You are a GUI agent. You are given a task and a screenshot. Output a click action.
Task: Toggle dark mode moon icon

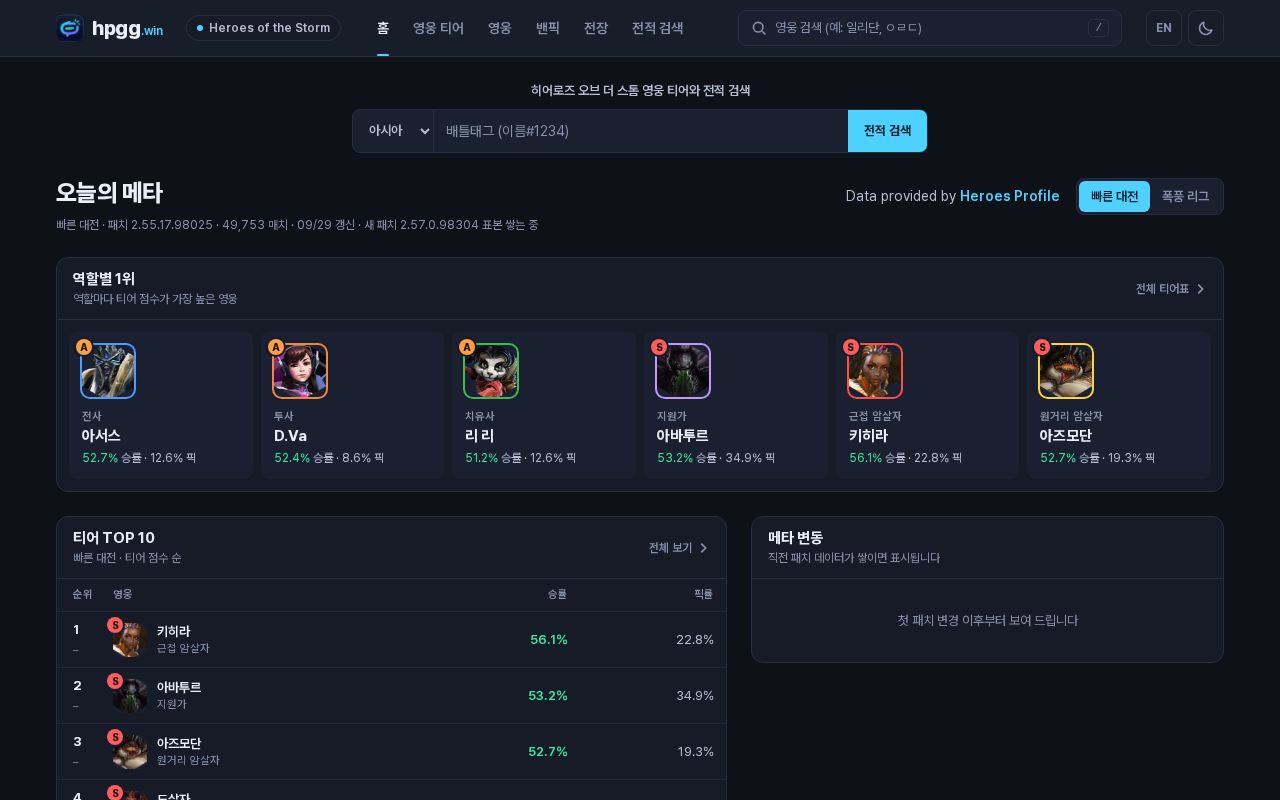pos(1205,28)
